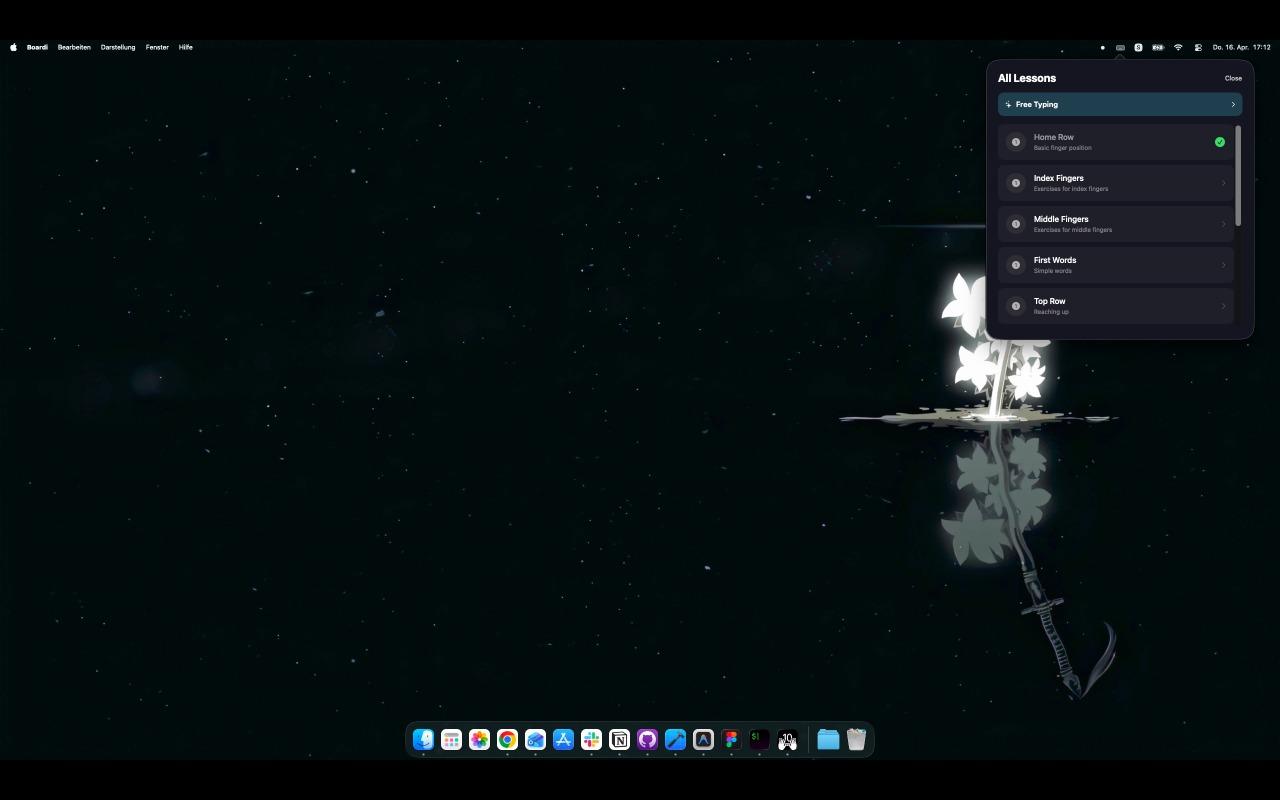
Task: Click the text 'Simple words'
Action: pos(1052,271)
